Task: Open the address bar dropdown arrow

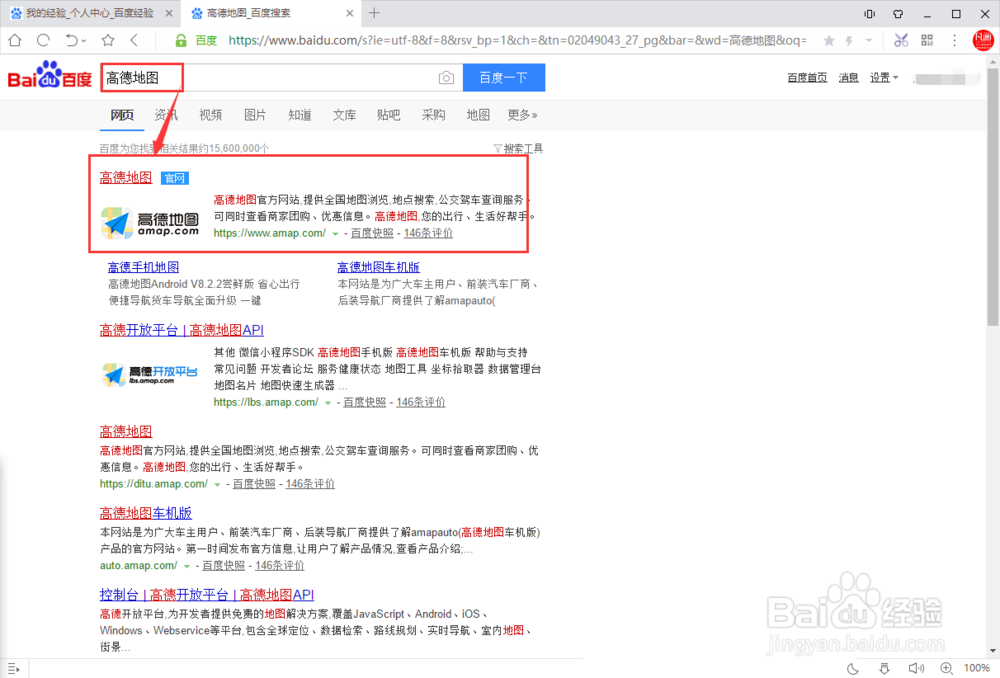Action: click(x=869, y=41)
